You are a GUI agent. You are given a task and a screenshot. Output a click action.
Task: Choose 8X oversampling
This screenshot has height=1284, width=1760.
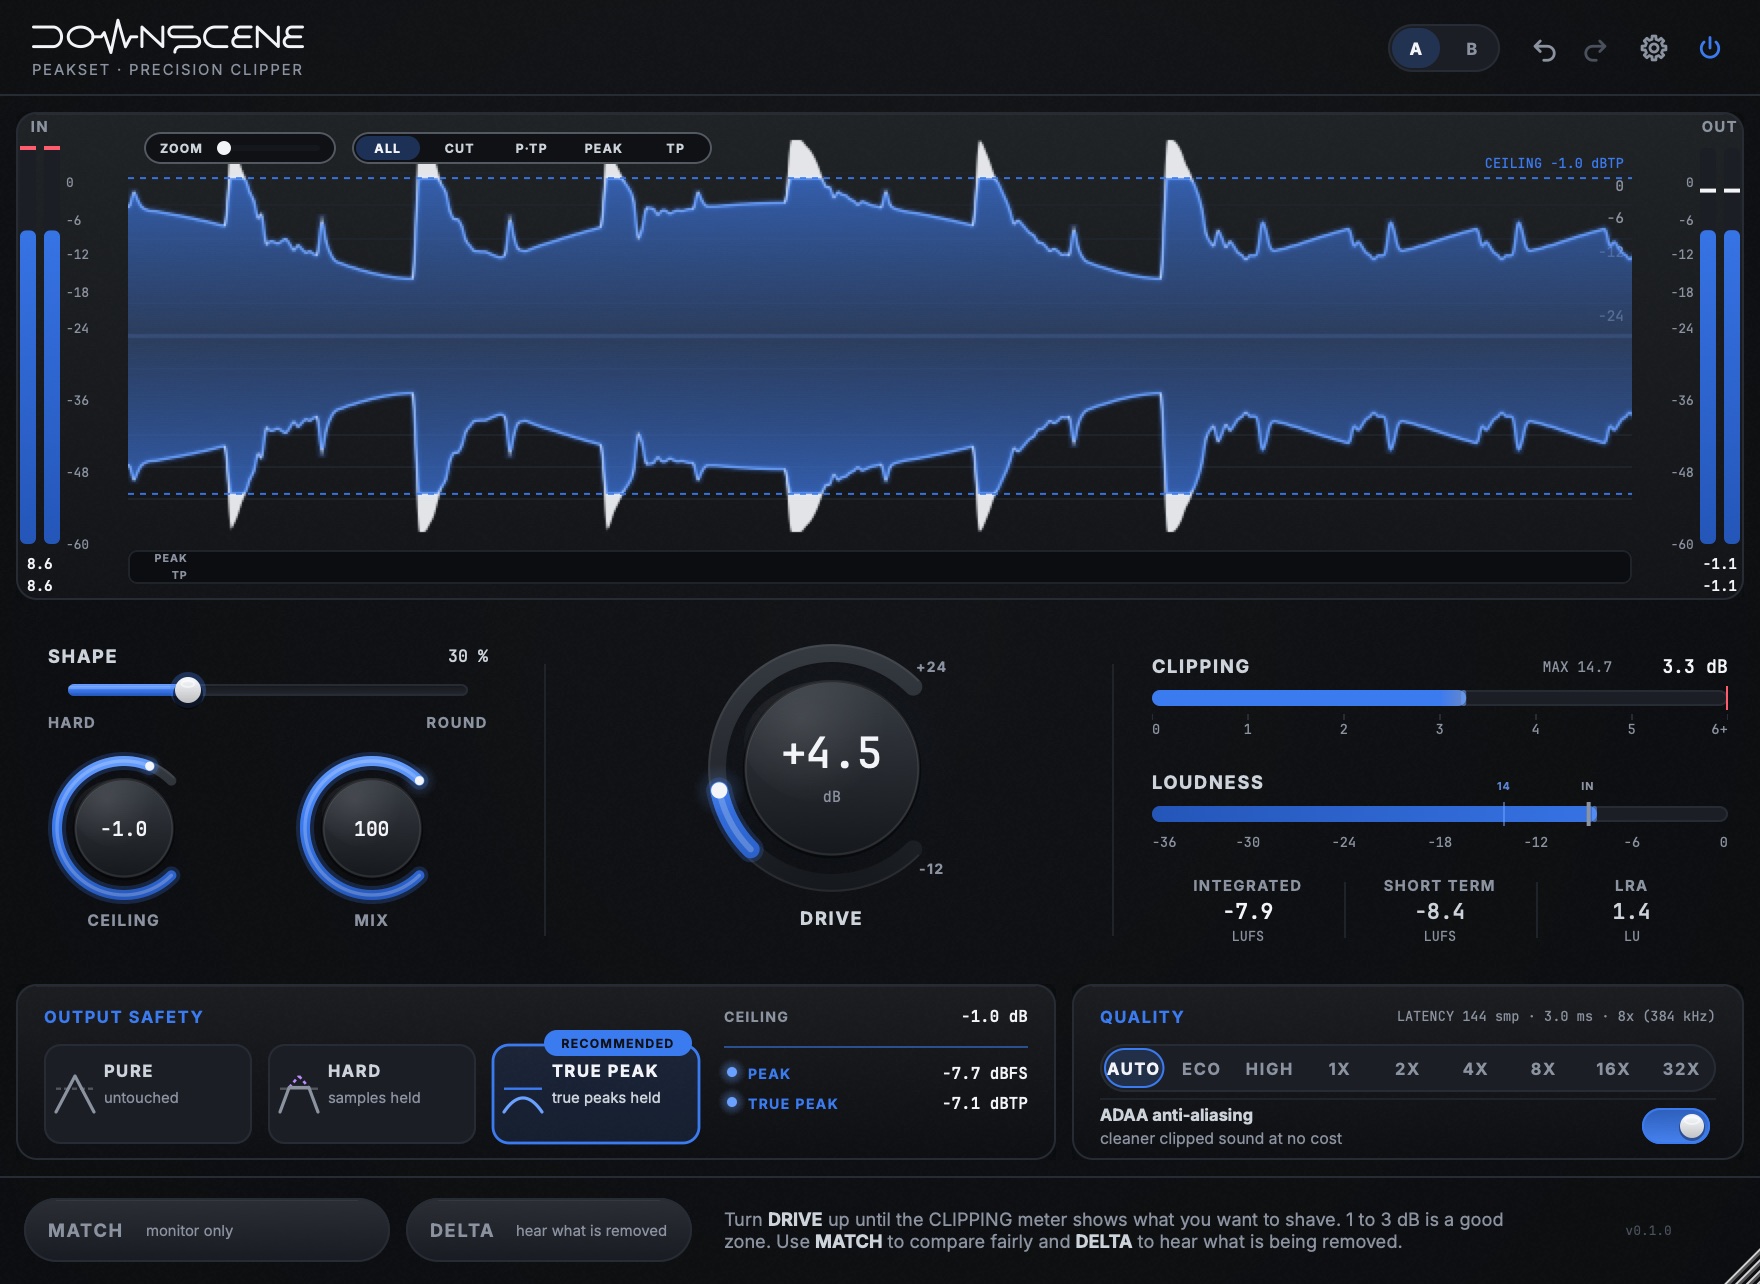click(x=1543, y=1069)
